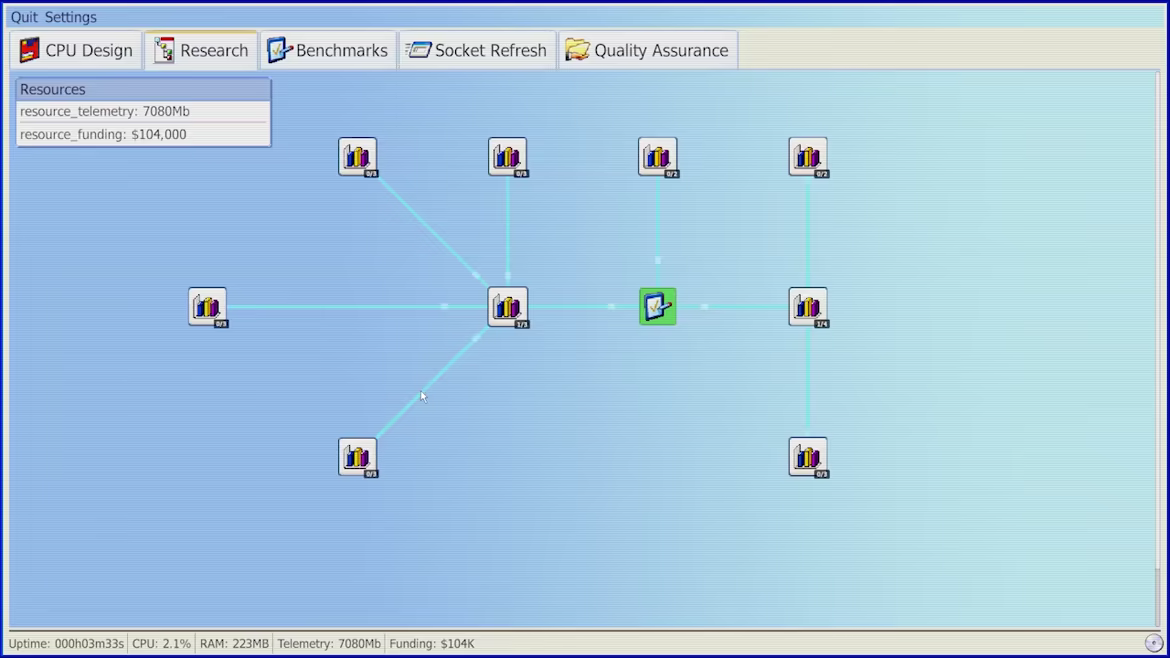Click the resource_telemetry: 7080Mb row
The height and width of the screenshot is (658, 1170).
coord(143,111)
